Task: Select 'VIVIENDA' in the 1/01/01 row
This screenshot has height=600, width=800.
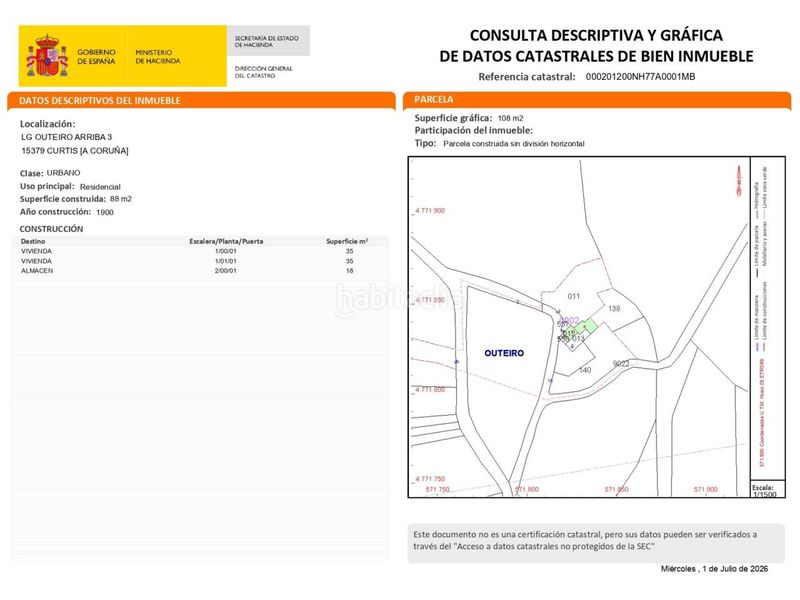Action: click(x=36, y=261)
